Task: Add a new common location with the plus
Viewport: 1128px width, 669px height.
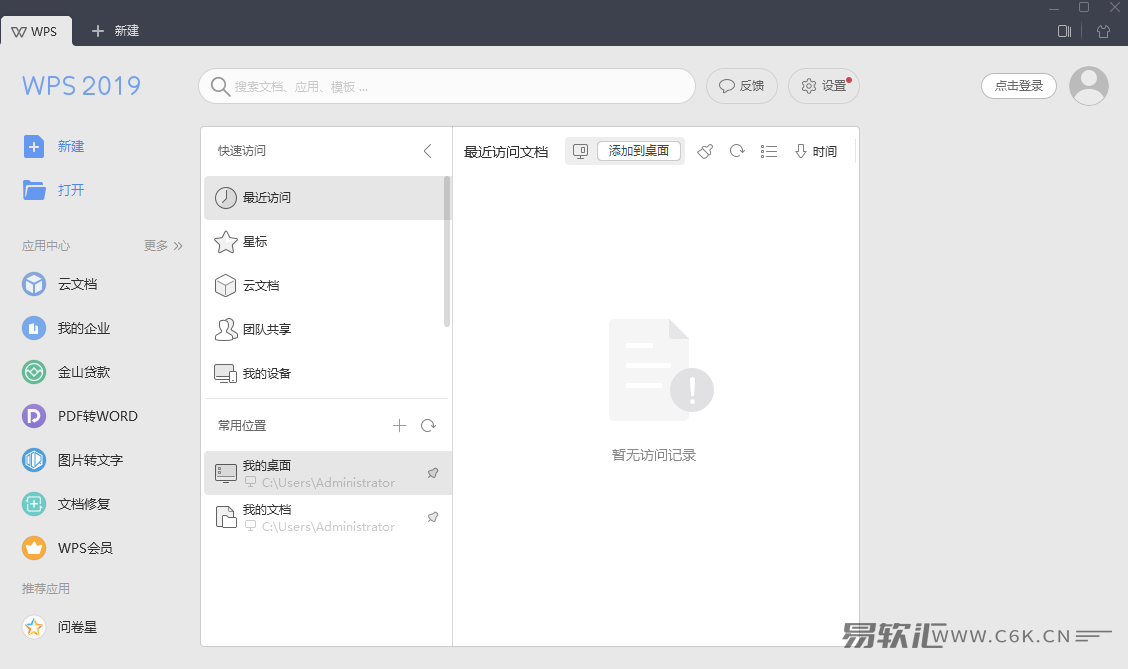Action: 399,426
